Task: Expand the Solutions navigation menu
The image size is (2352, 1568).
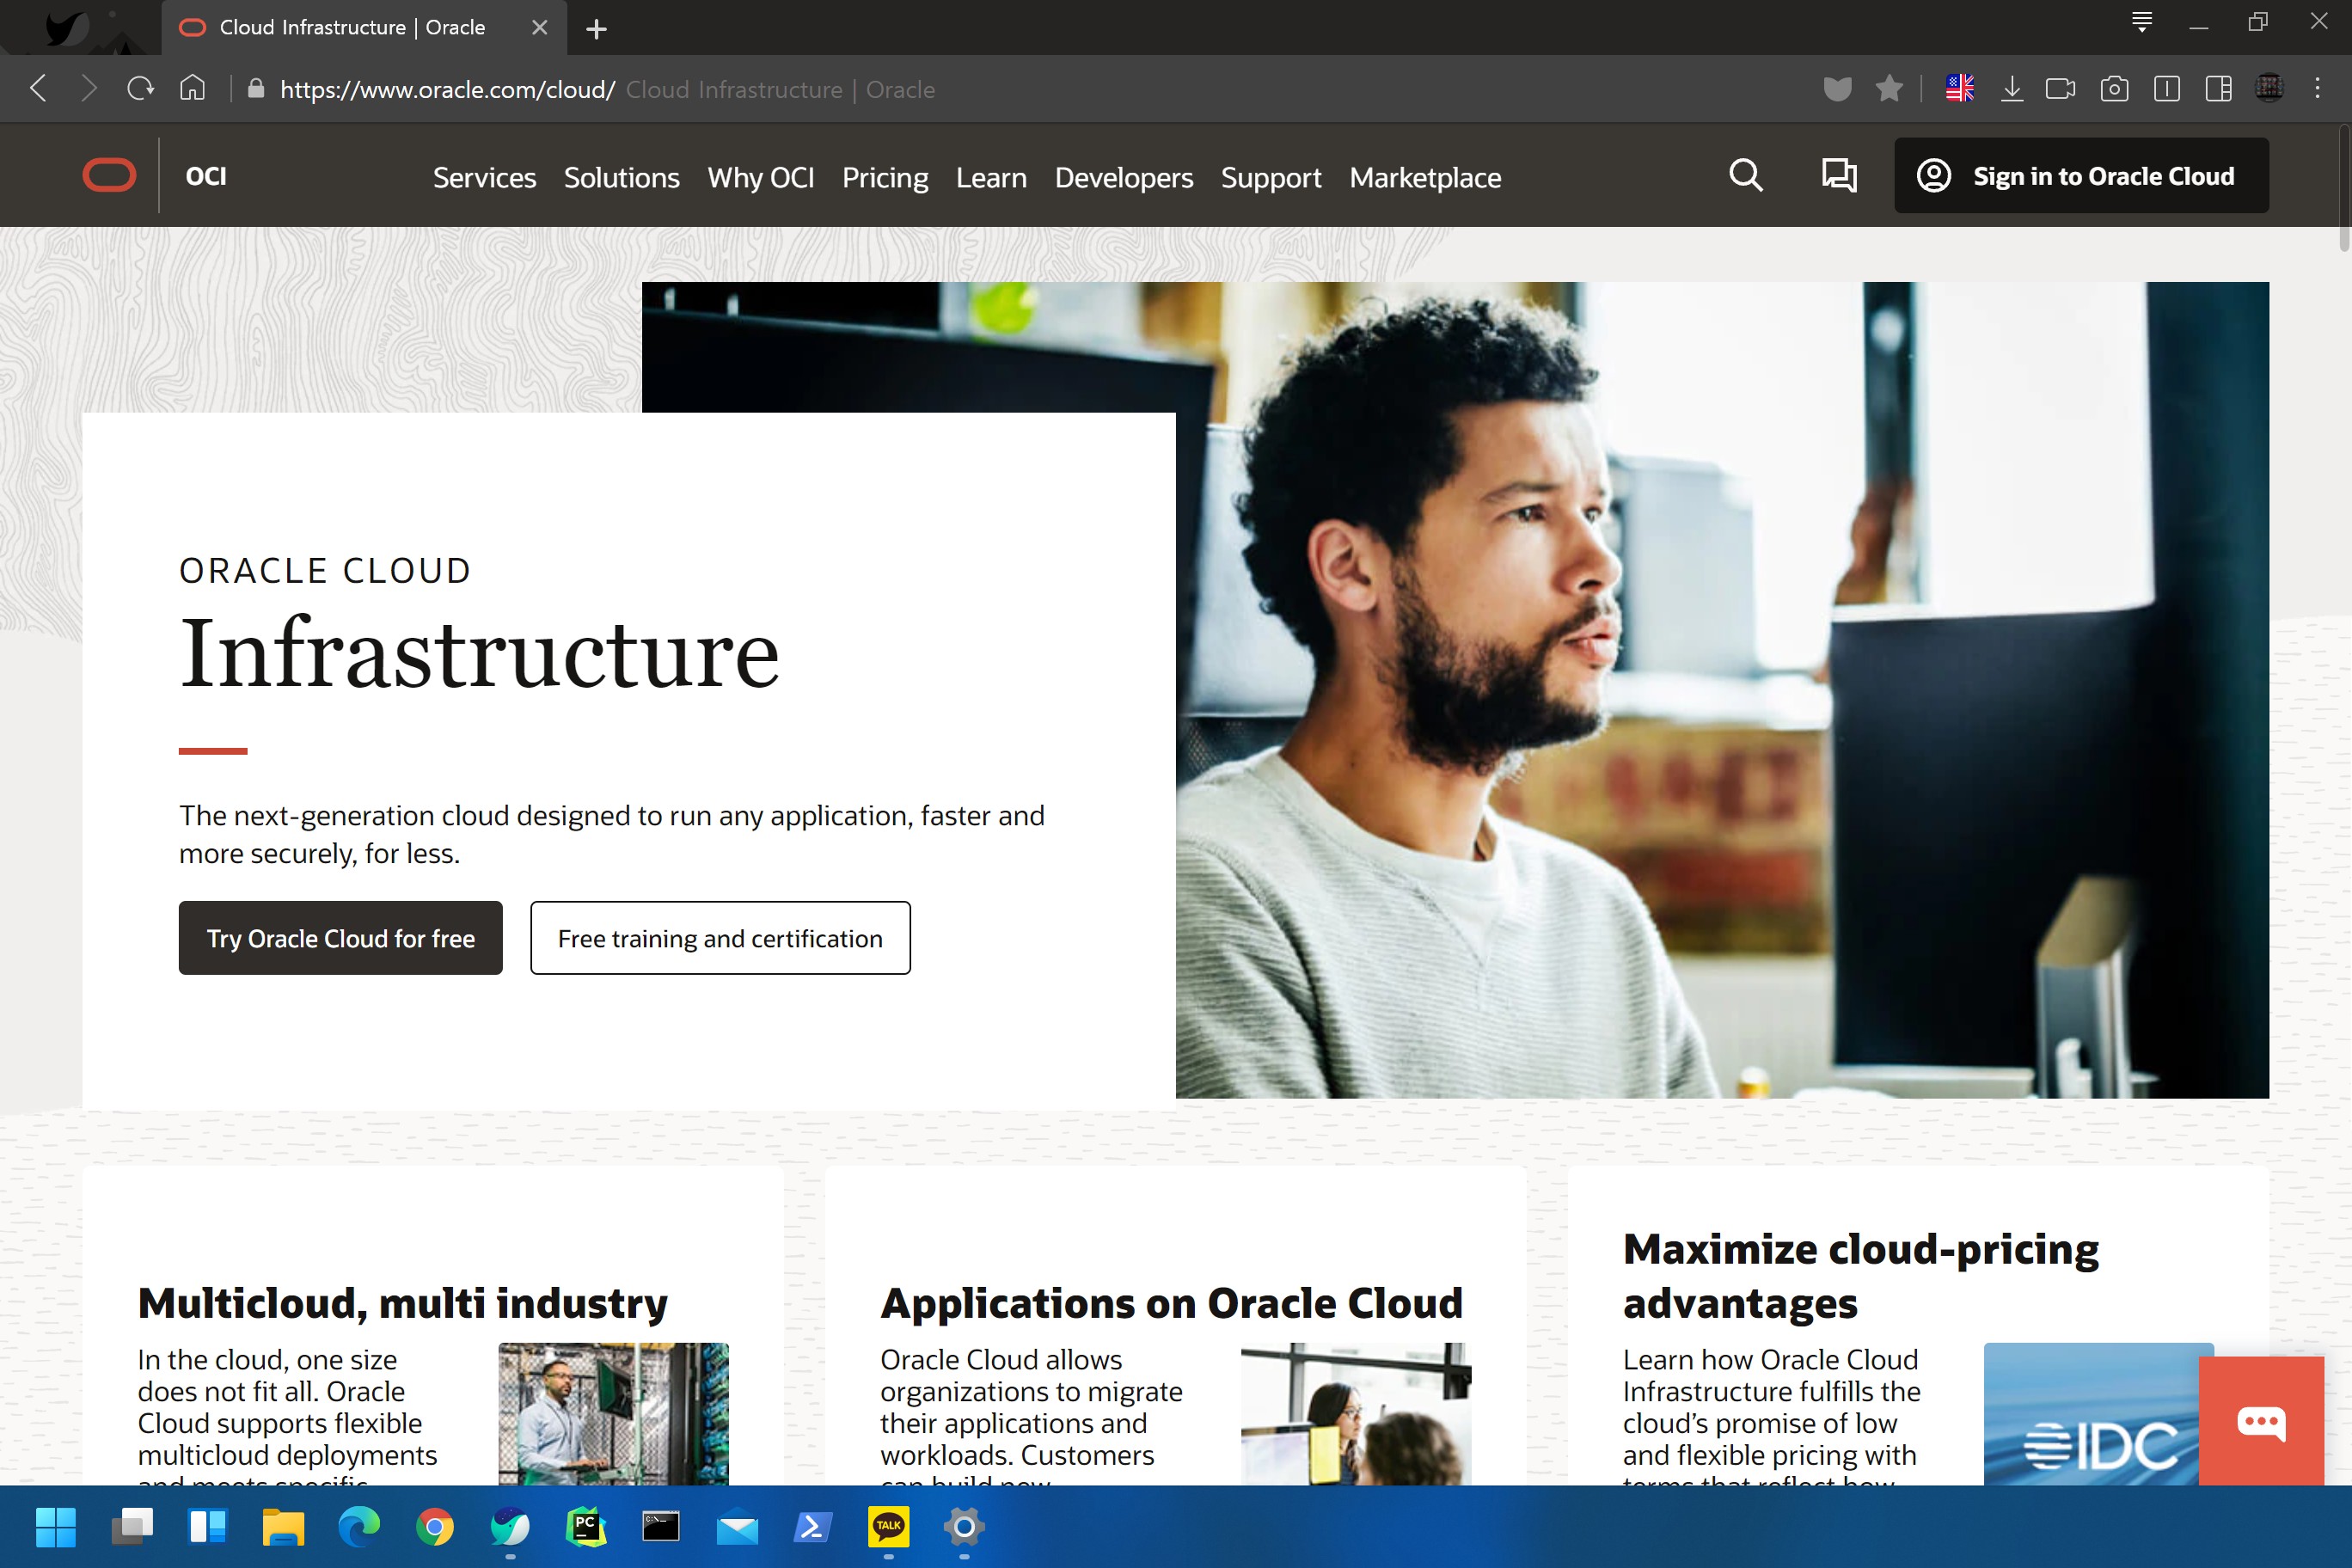Action: [x=621, y=178]
